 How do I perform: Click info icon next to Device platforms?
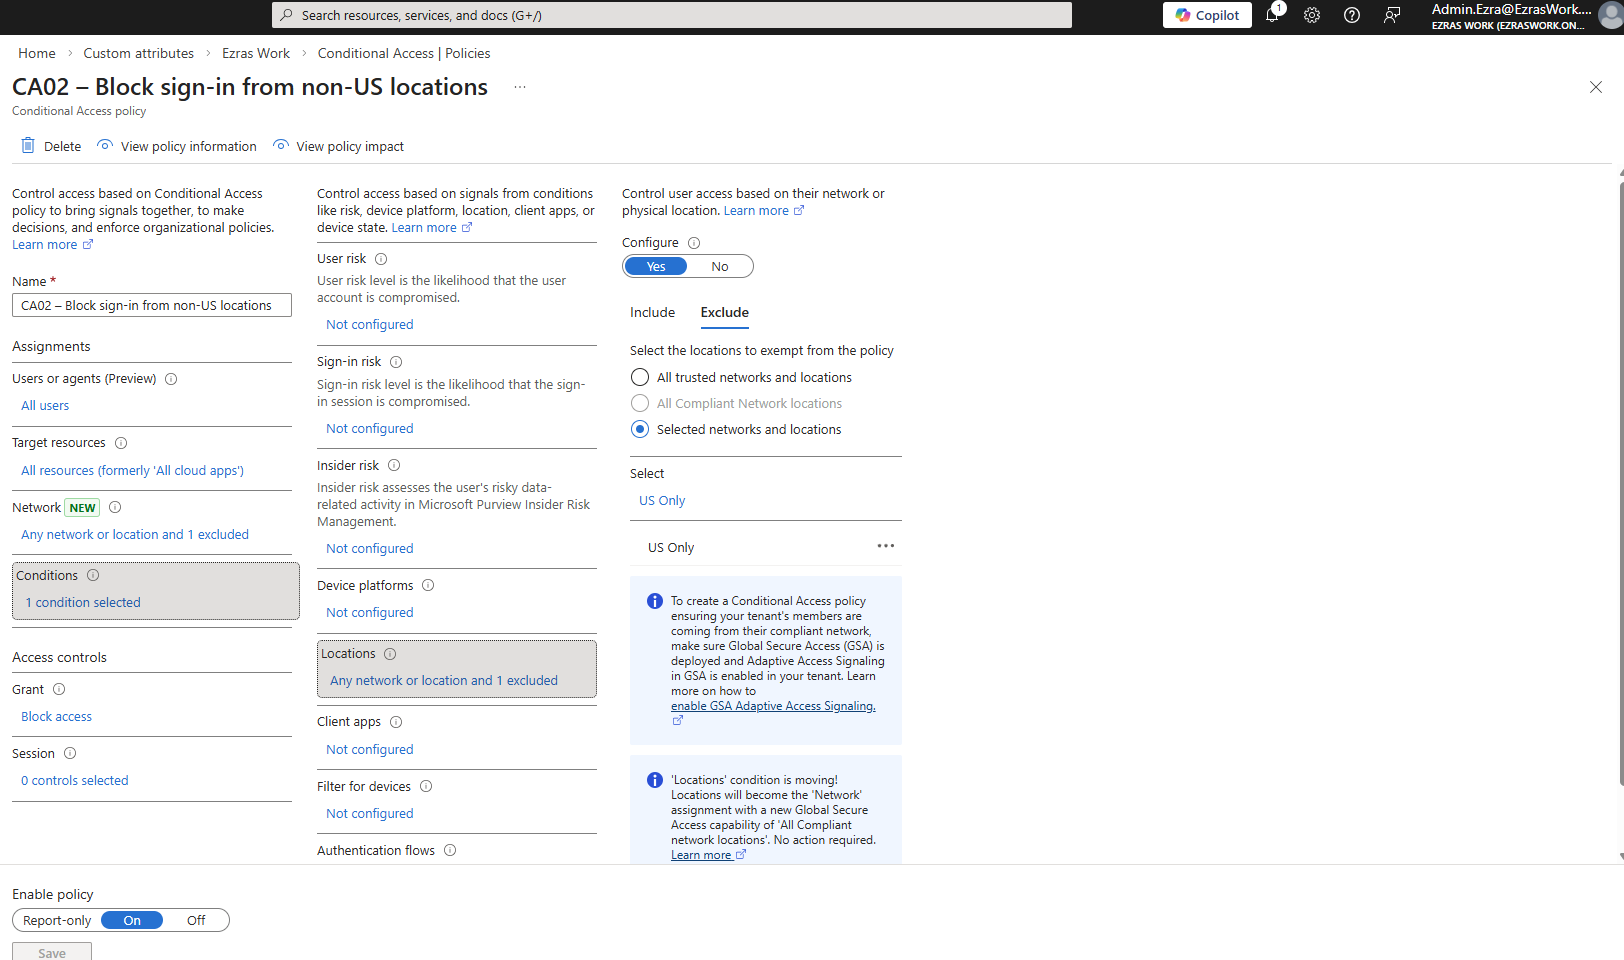coord(428,586)
